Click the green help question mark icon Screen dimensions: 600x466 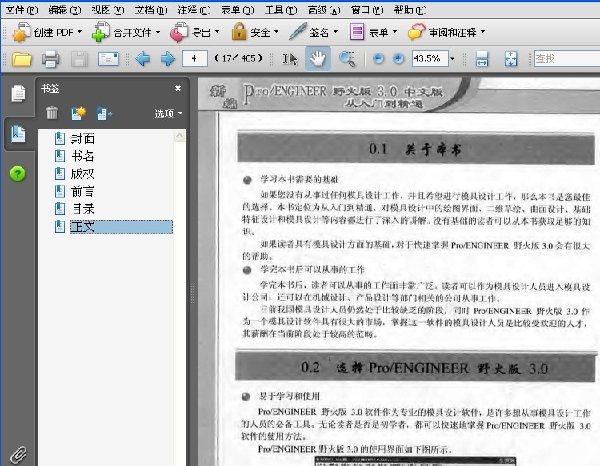point(18,174)
